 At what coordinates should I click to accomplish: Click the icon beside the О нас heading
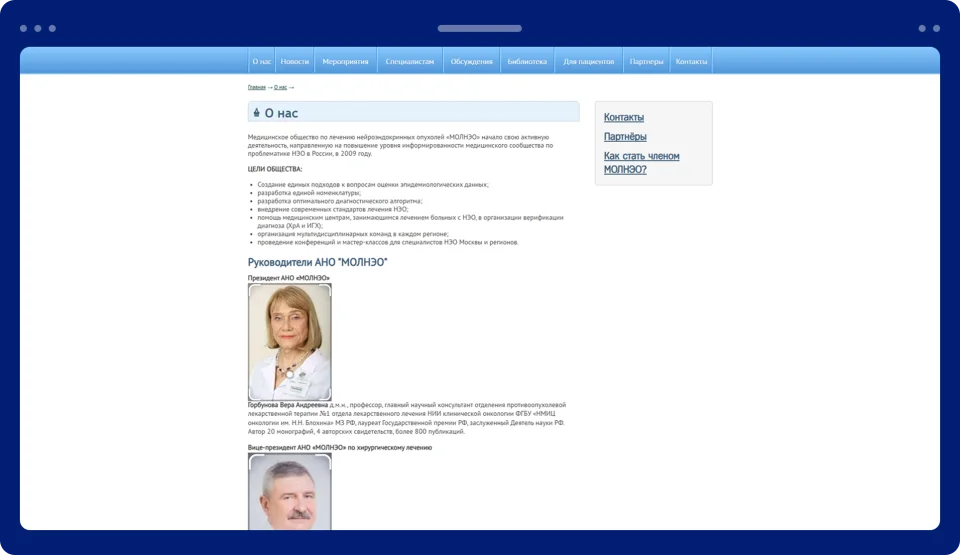click(x=257, y=113)
